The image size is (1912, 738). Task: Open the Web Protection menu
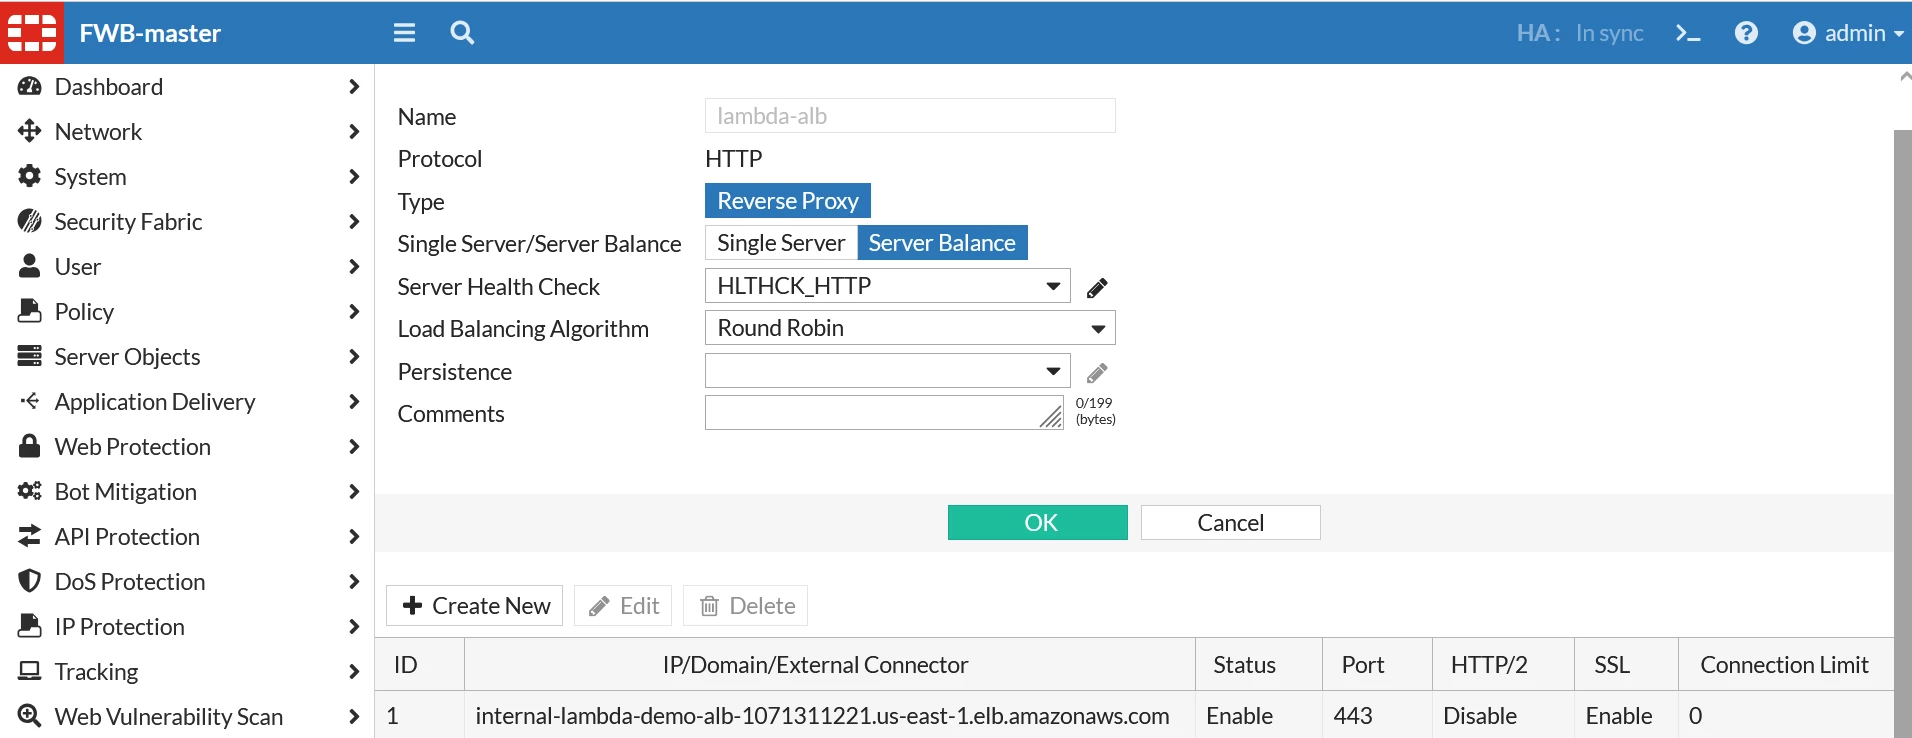tap(187, 446)
